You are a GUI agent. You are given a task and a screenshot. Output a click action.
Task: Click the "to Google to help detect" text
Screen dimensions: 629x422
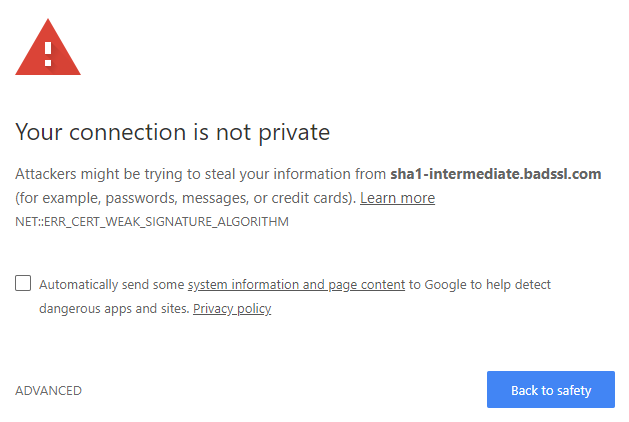point(480,284)
